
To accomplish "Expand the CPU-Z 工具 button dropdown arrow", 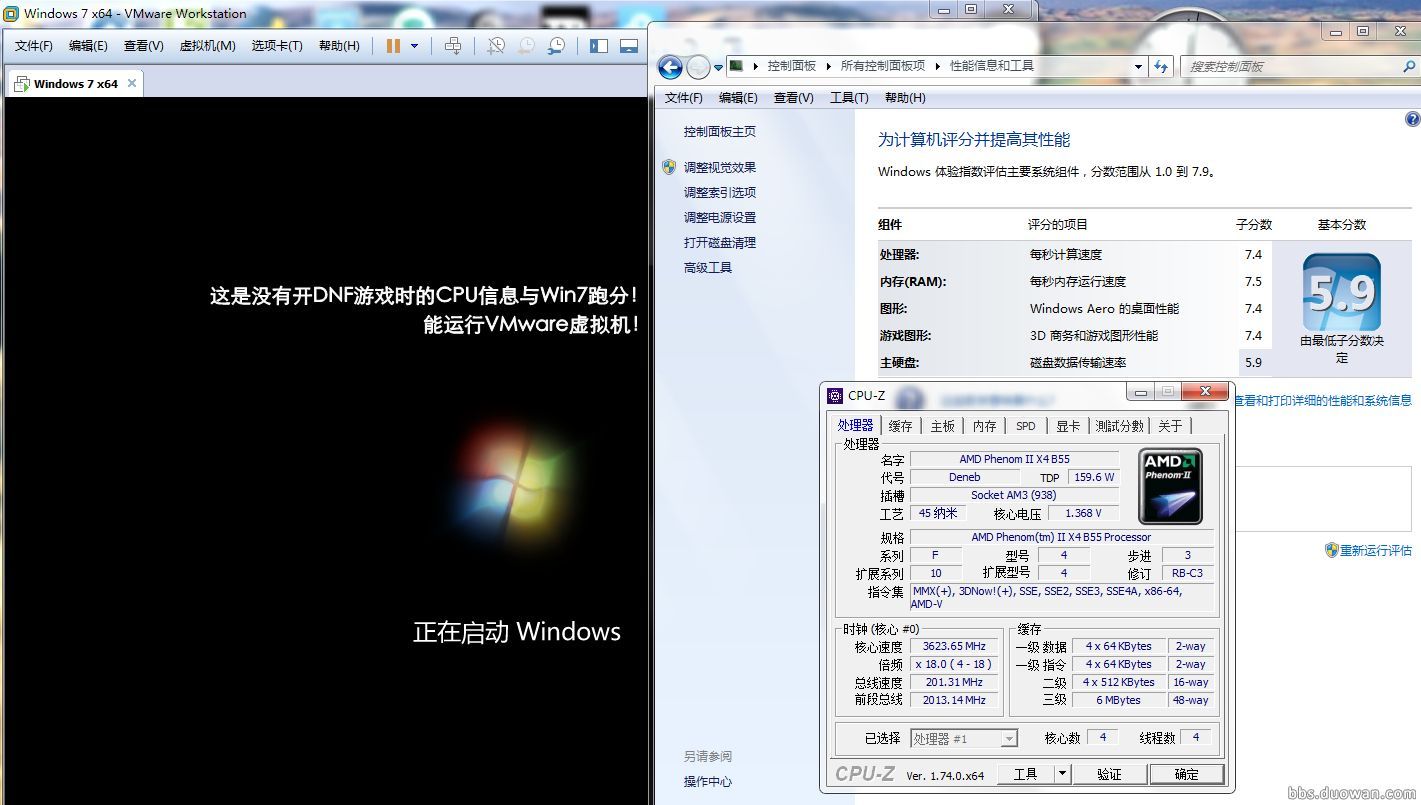I will (x=1062, y=774).
